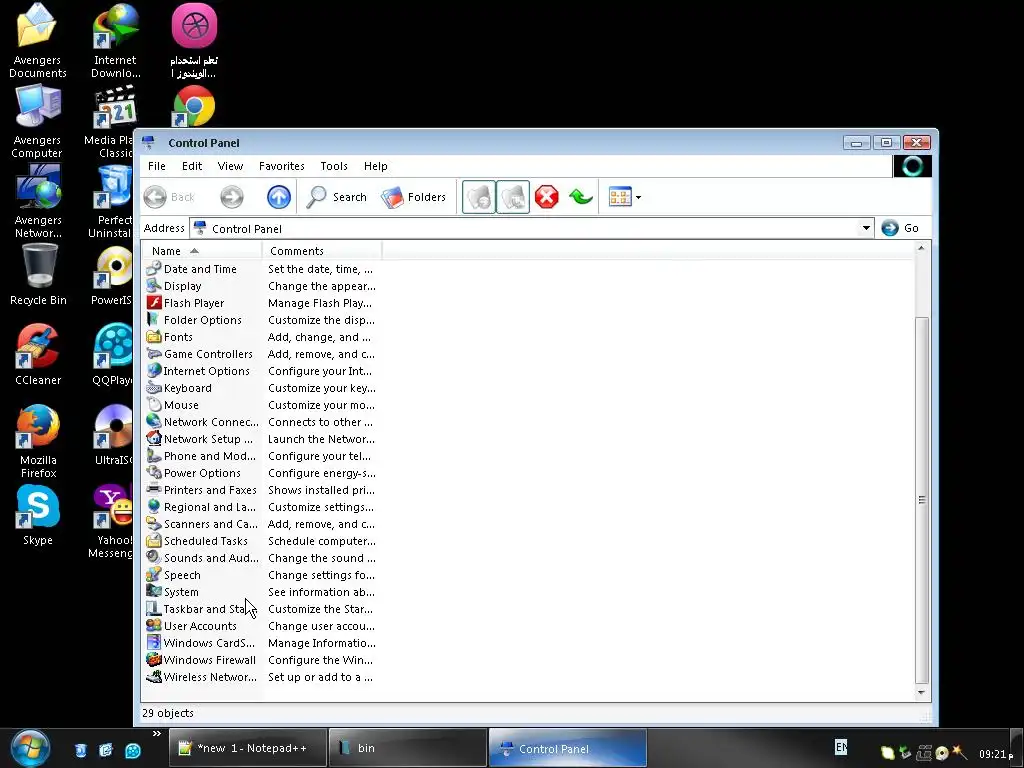Click the Up one level toolbar arrow

279,197
